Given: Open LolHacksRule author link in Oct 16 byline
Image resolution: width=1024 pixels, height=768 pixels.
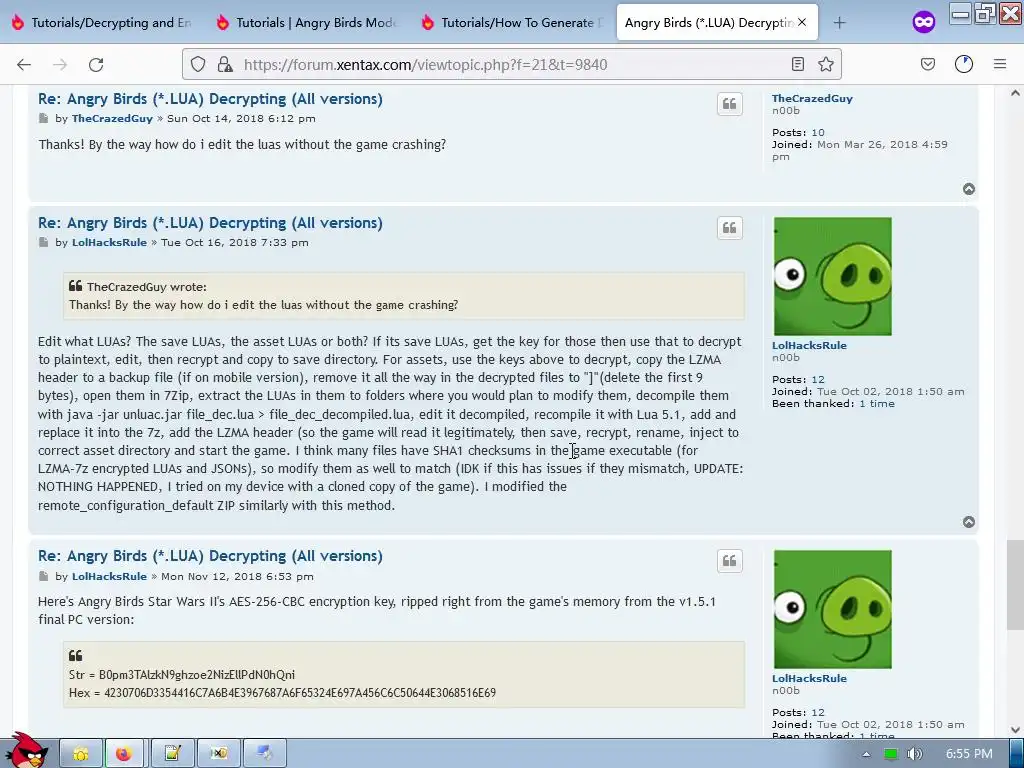Looking at the screenshot, I should pos(109,242).
